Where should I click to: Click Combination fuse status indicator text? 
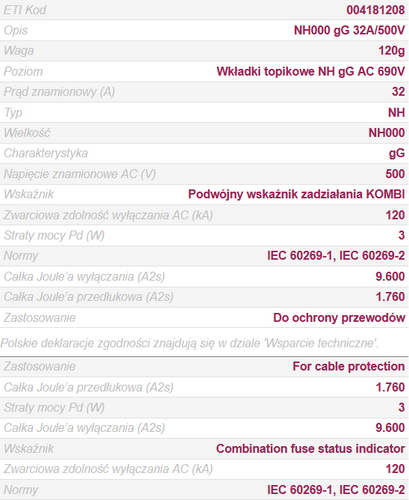[310, 449]
